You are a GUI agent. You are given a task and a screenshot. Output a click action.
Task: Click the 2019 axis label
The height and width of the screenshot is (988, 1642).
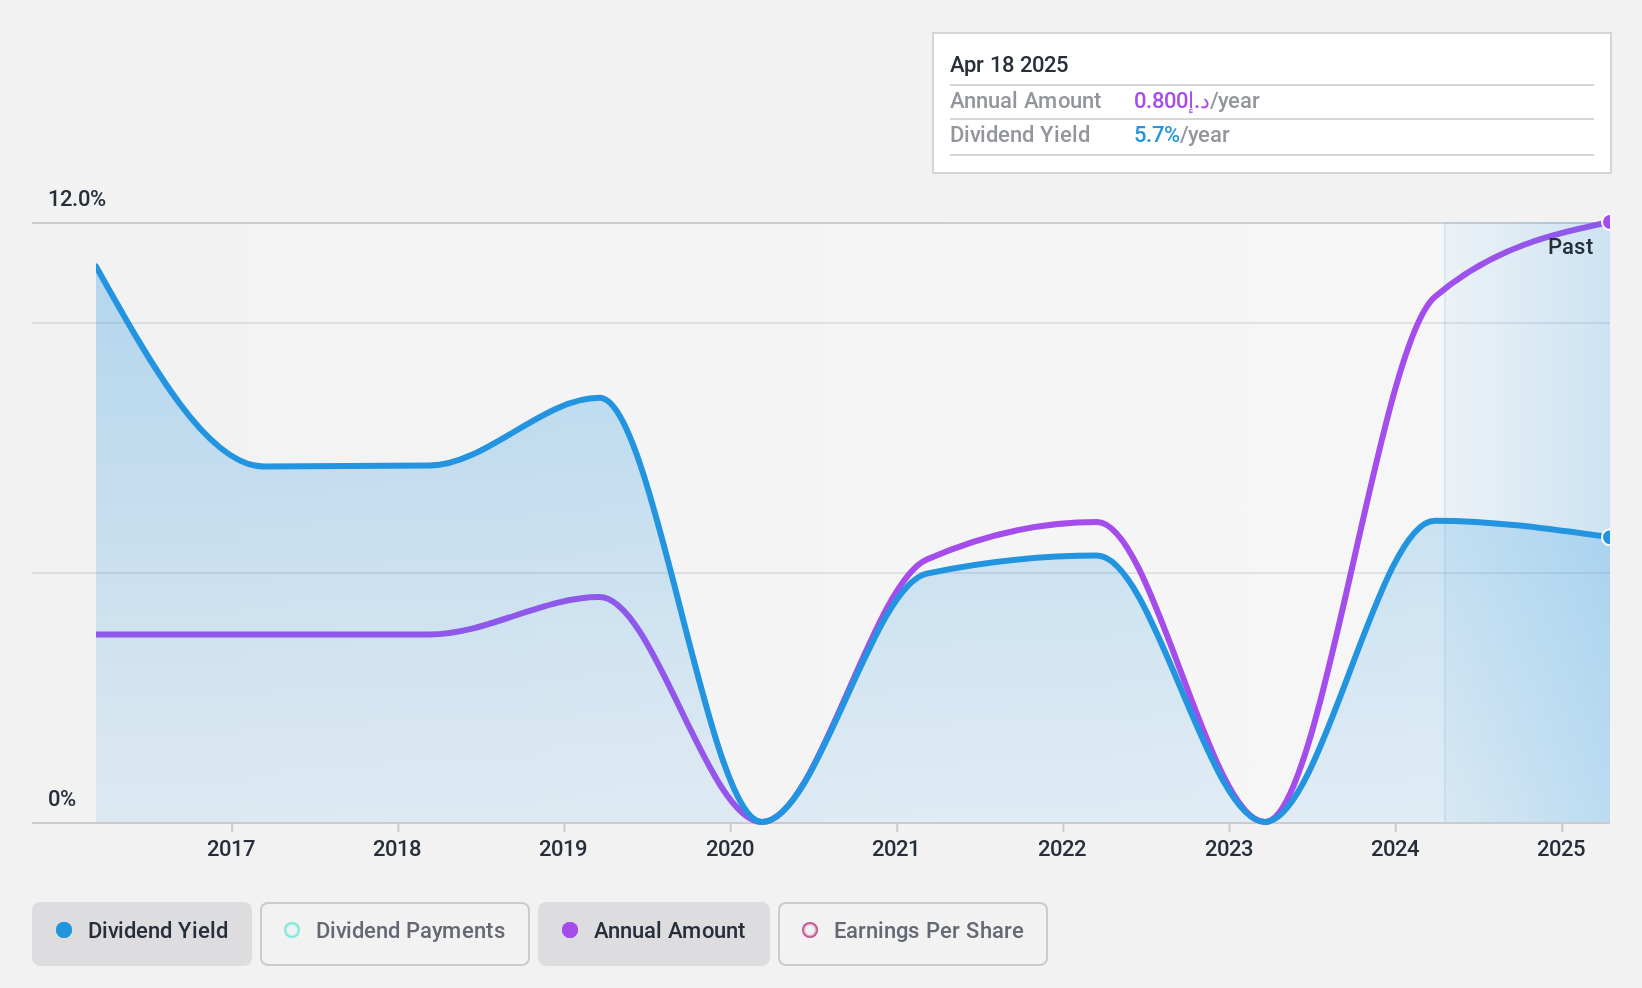pos(563,849)
